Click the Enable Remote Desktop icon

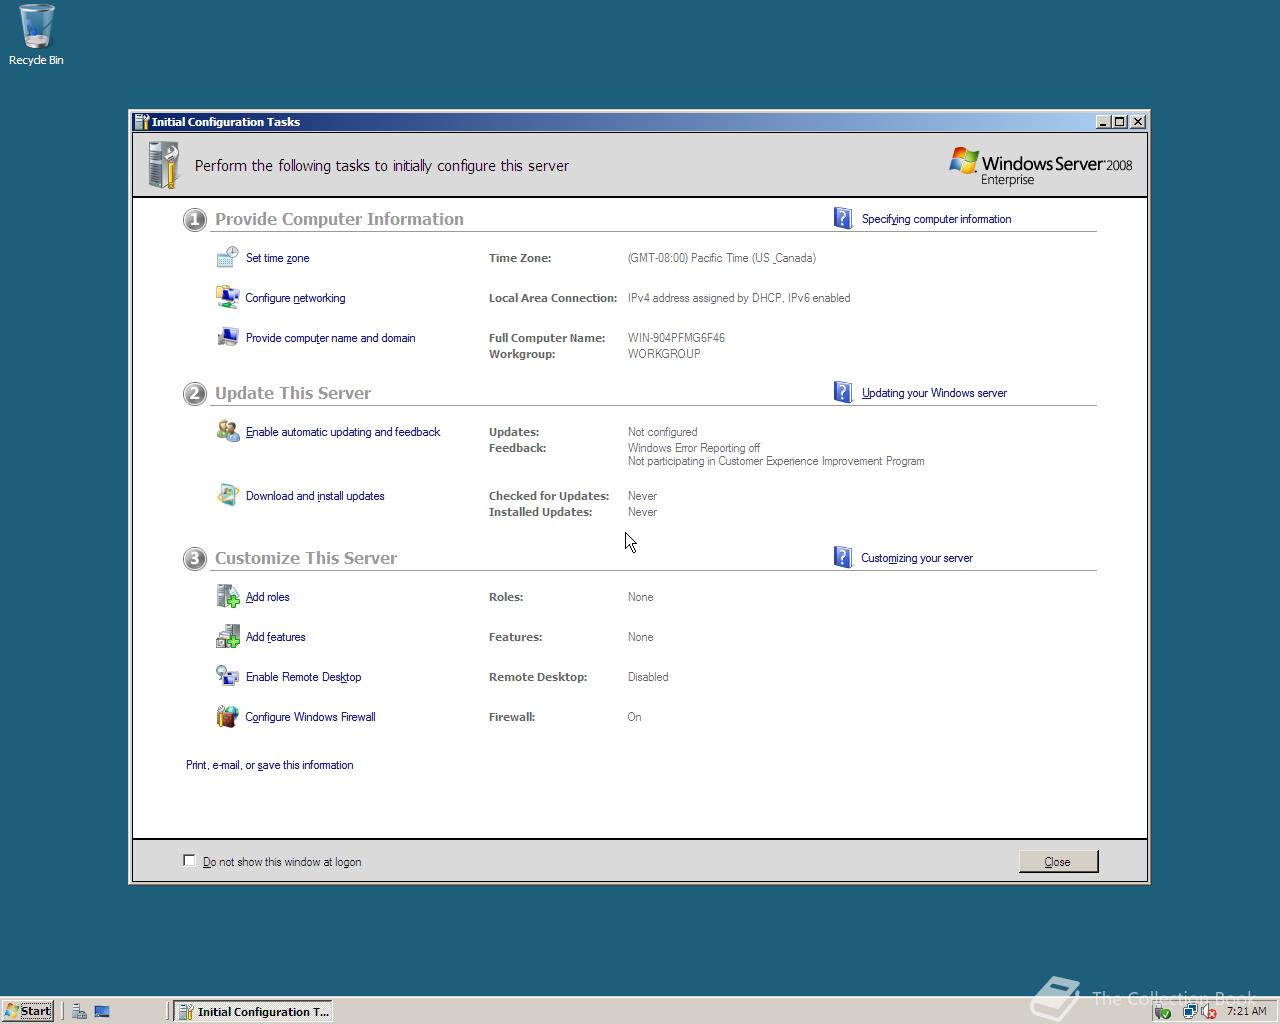click(228, 676)
